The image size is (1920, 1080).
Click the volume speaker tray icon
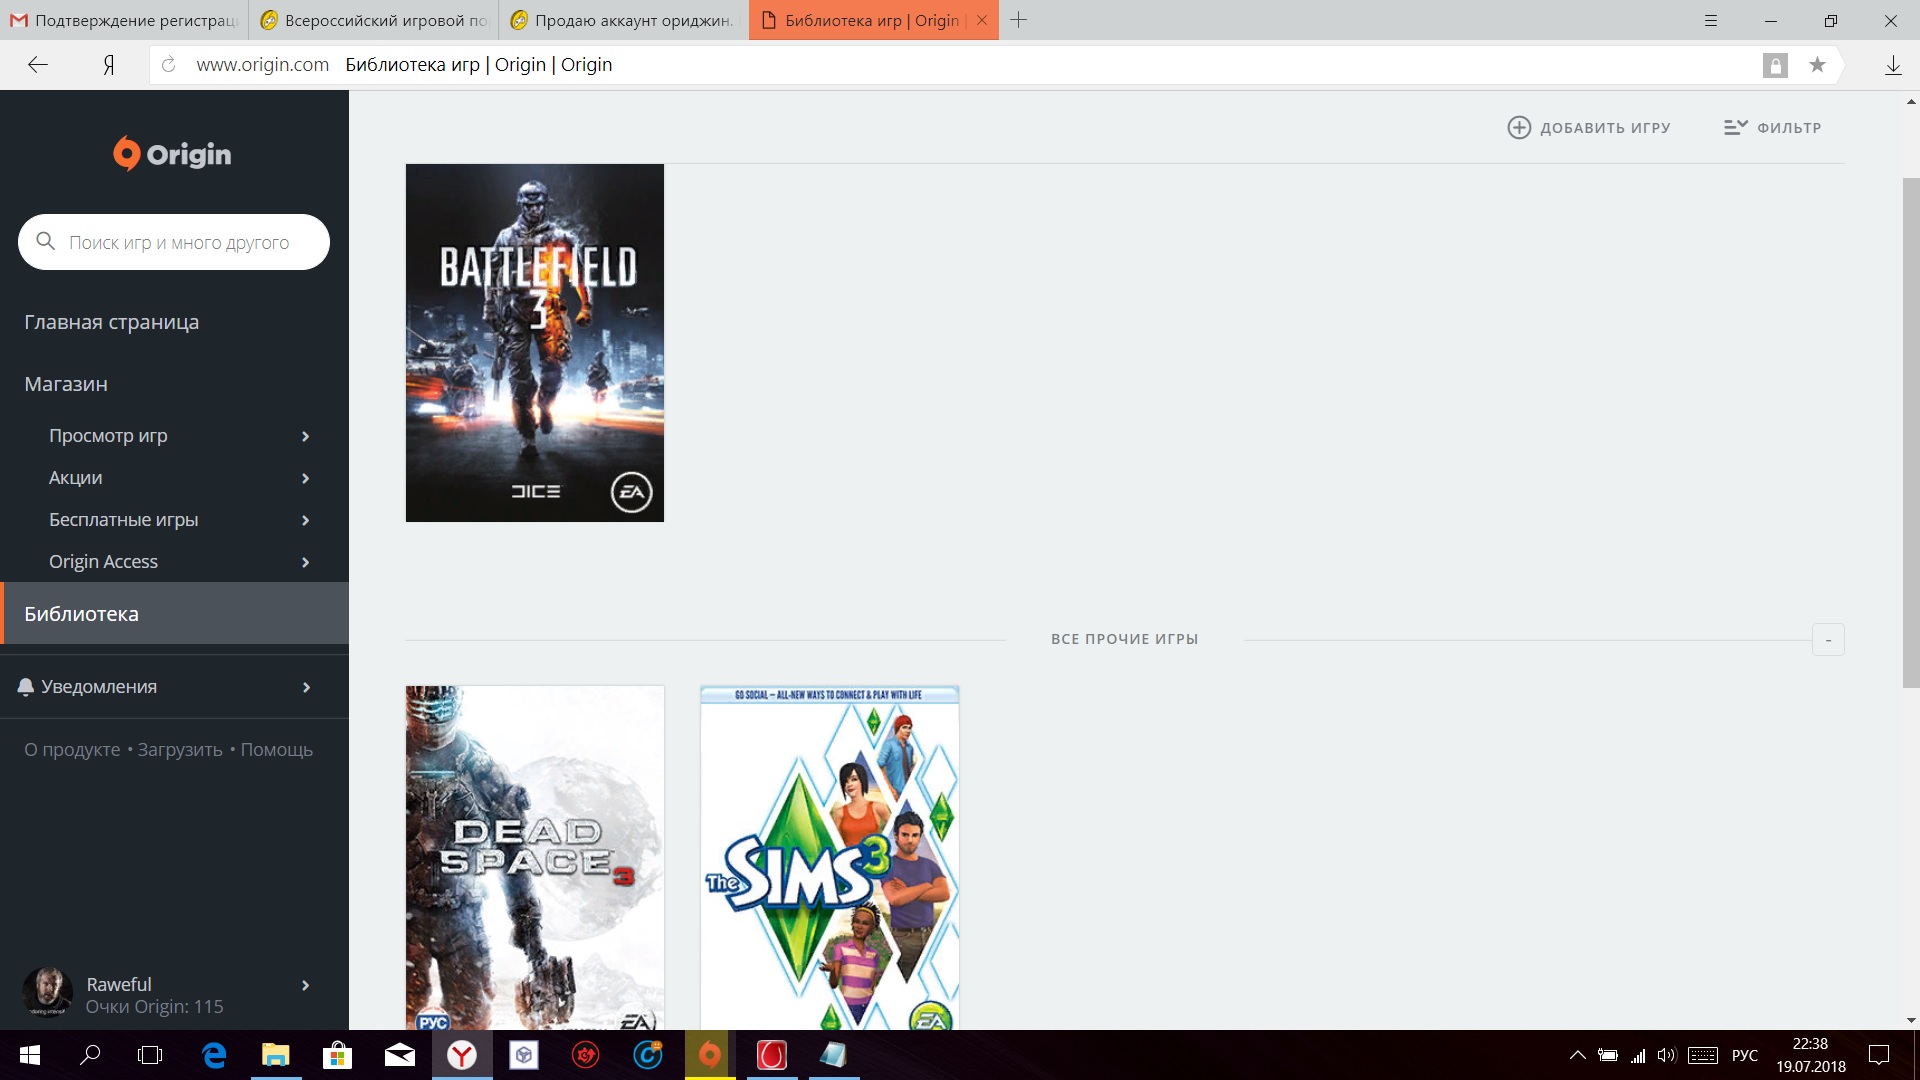pos(1666,1055)
